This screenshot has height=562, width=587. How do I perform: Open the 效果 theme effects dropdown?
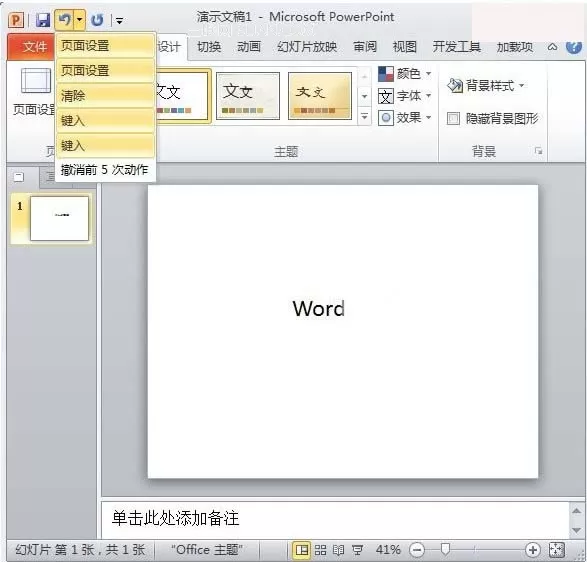click(405, 118)
